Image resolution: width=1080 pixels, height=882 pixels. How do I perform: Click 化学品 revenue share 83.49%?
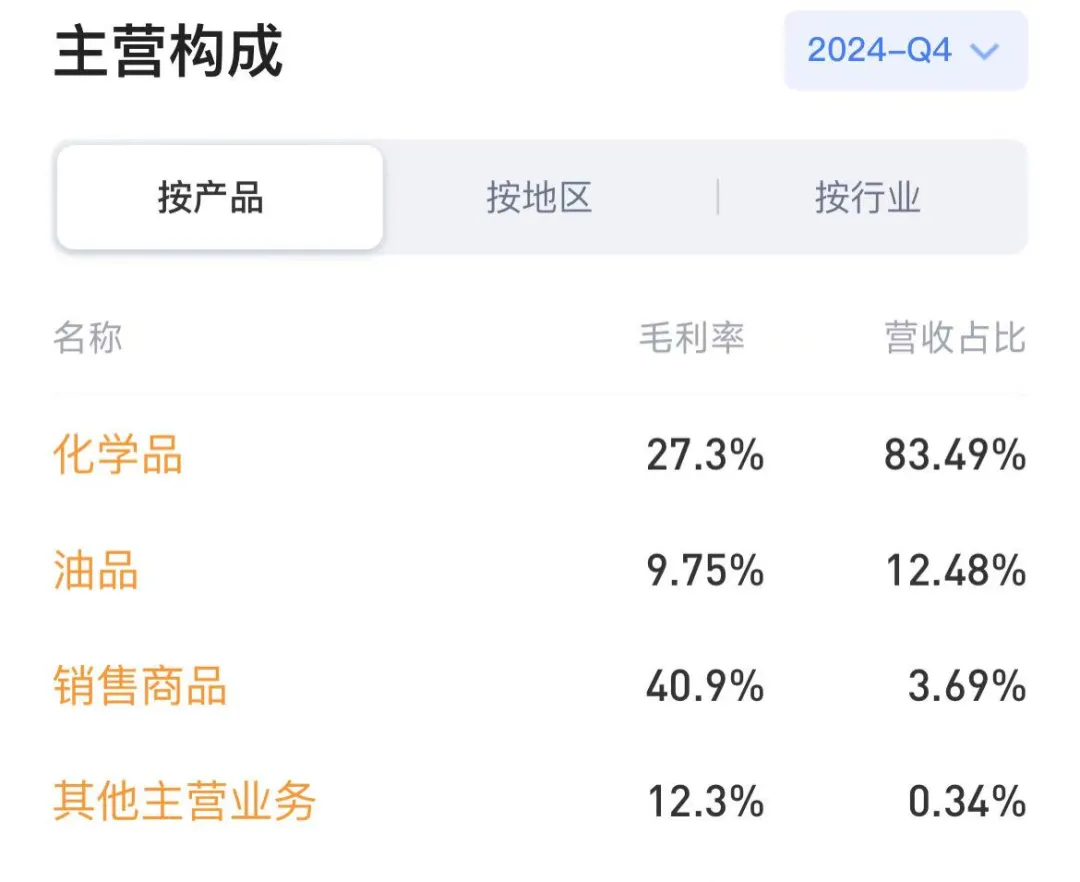(955, 455)
